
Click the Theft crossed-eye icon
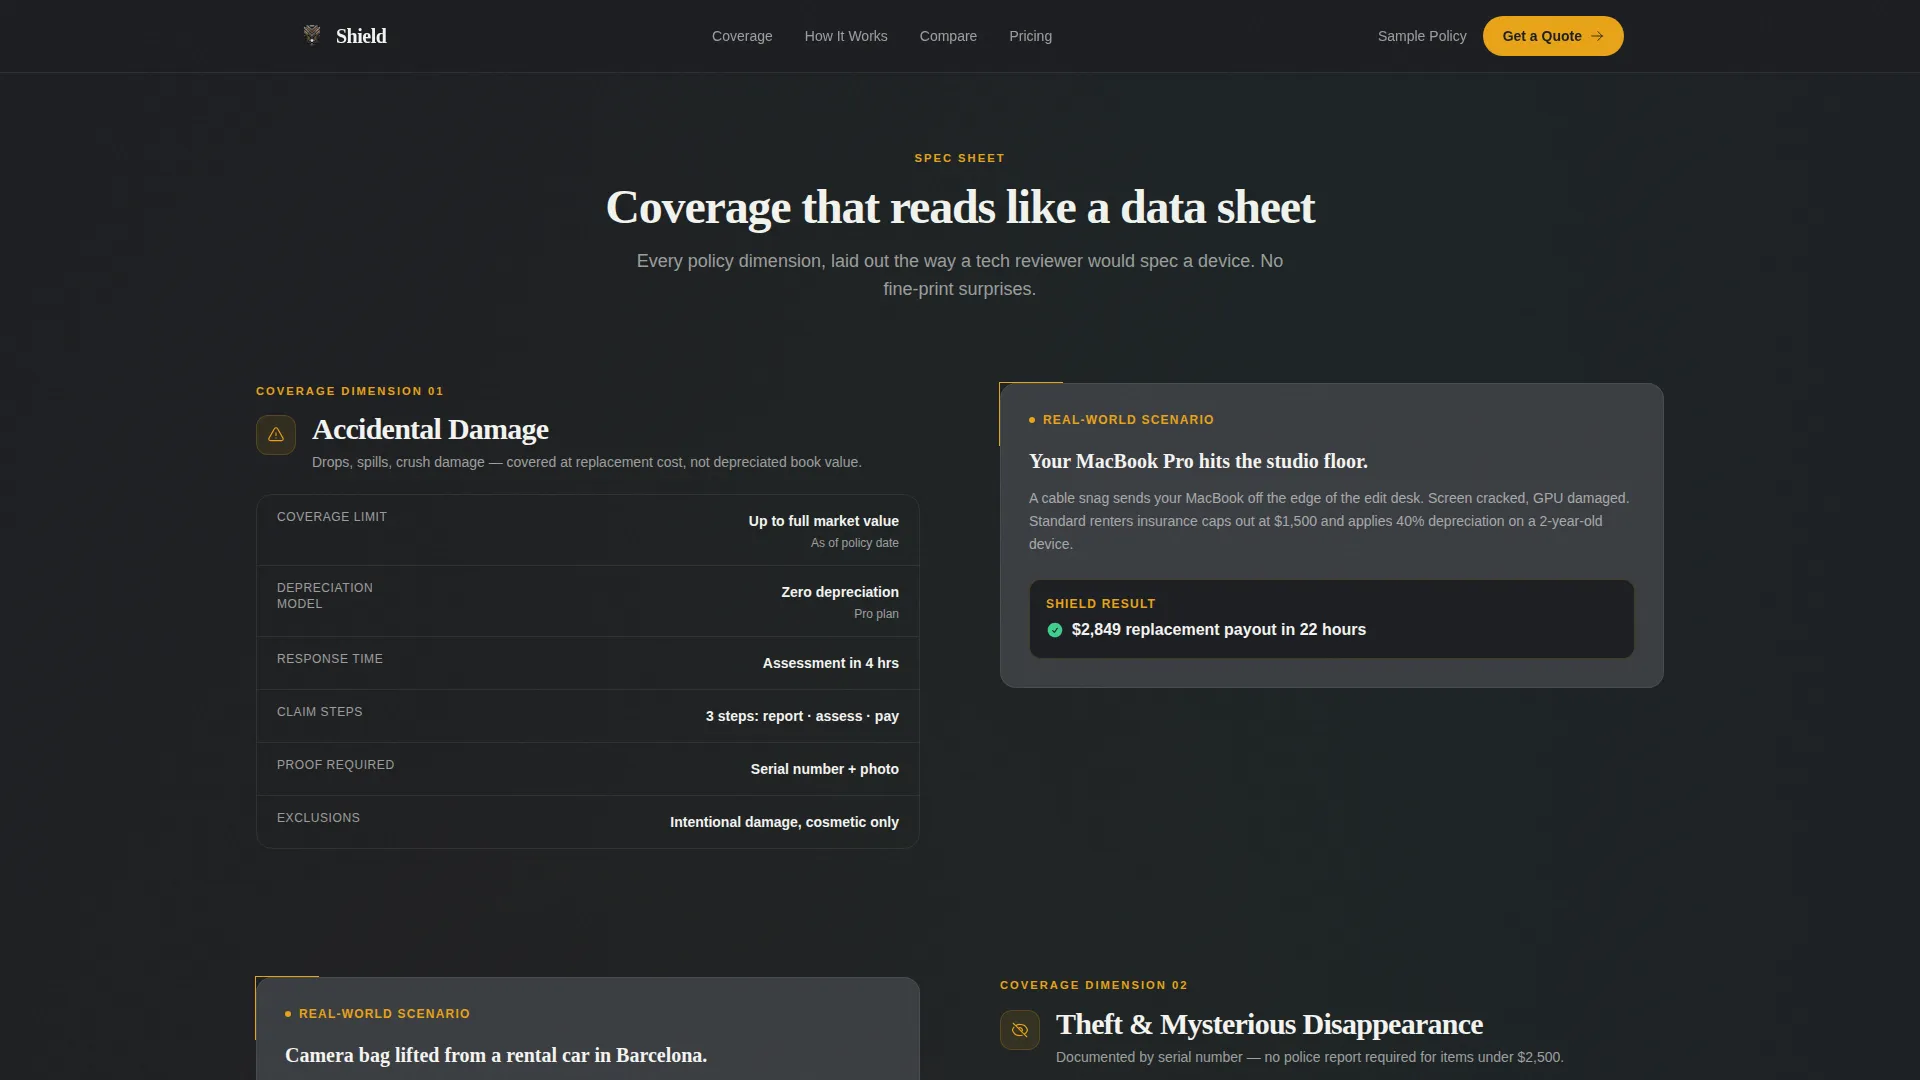coord(1020,1030)
